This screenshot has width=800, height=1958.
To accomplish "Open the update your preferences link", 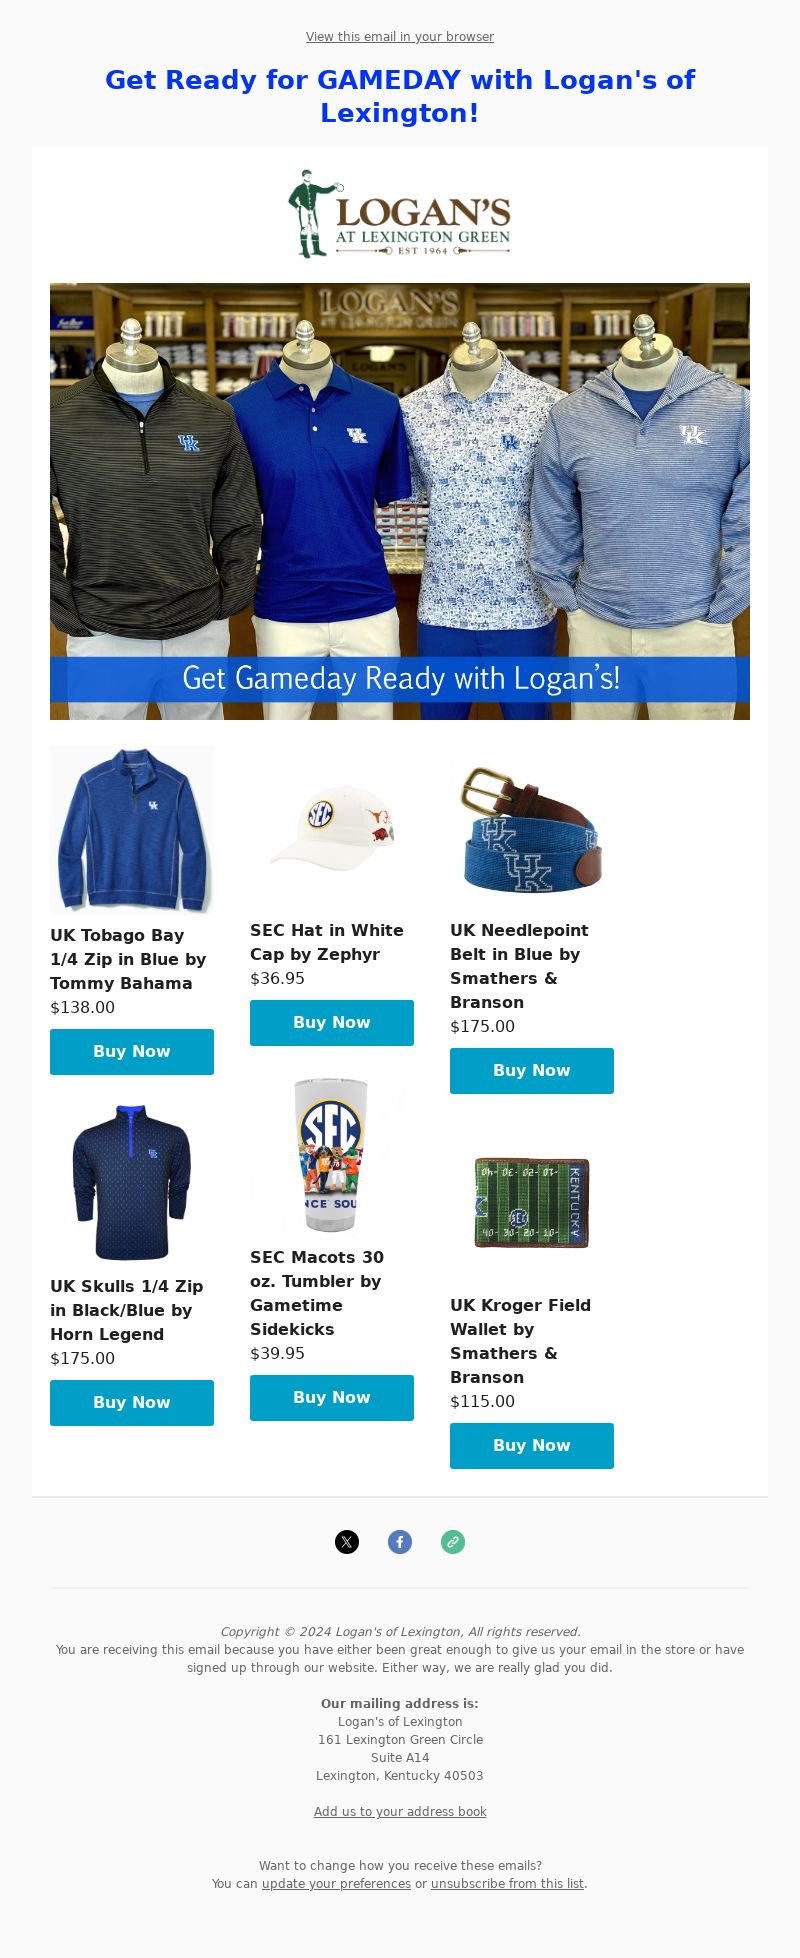I will (x=336, y=1884).
